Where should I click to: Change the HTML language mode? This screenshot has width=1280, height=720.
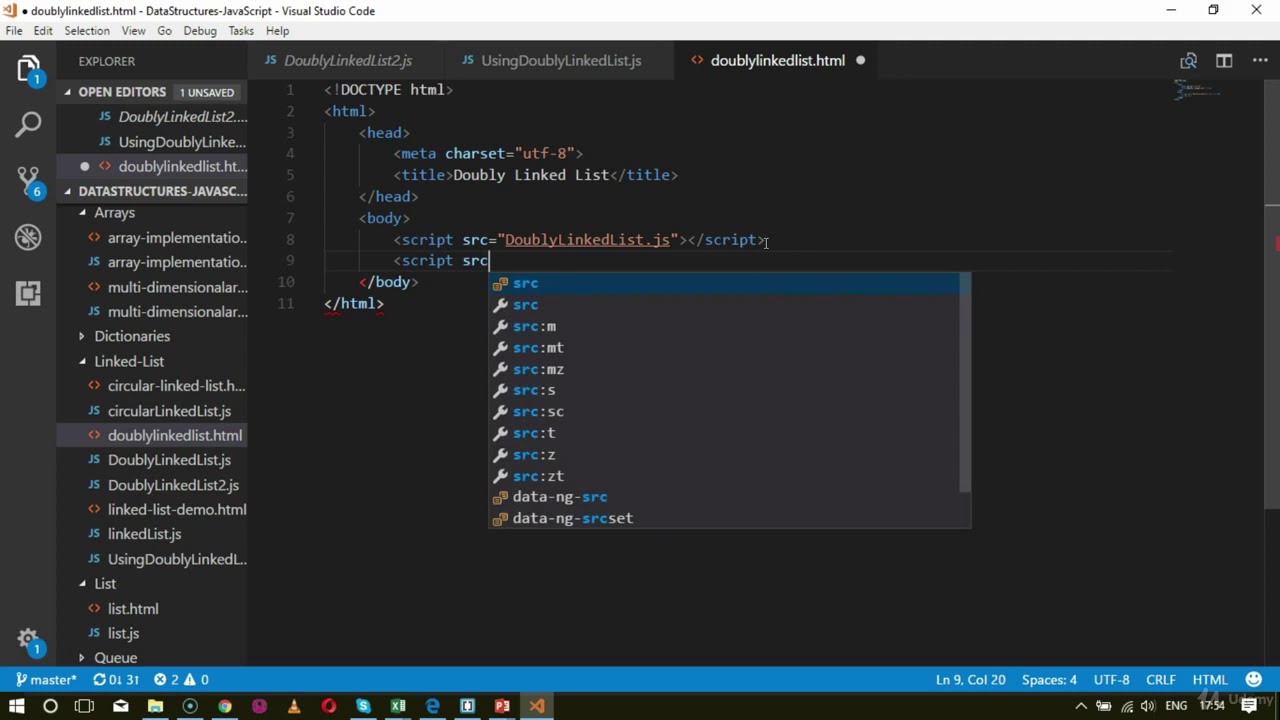(x=1209, y=680)
